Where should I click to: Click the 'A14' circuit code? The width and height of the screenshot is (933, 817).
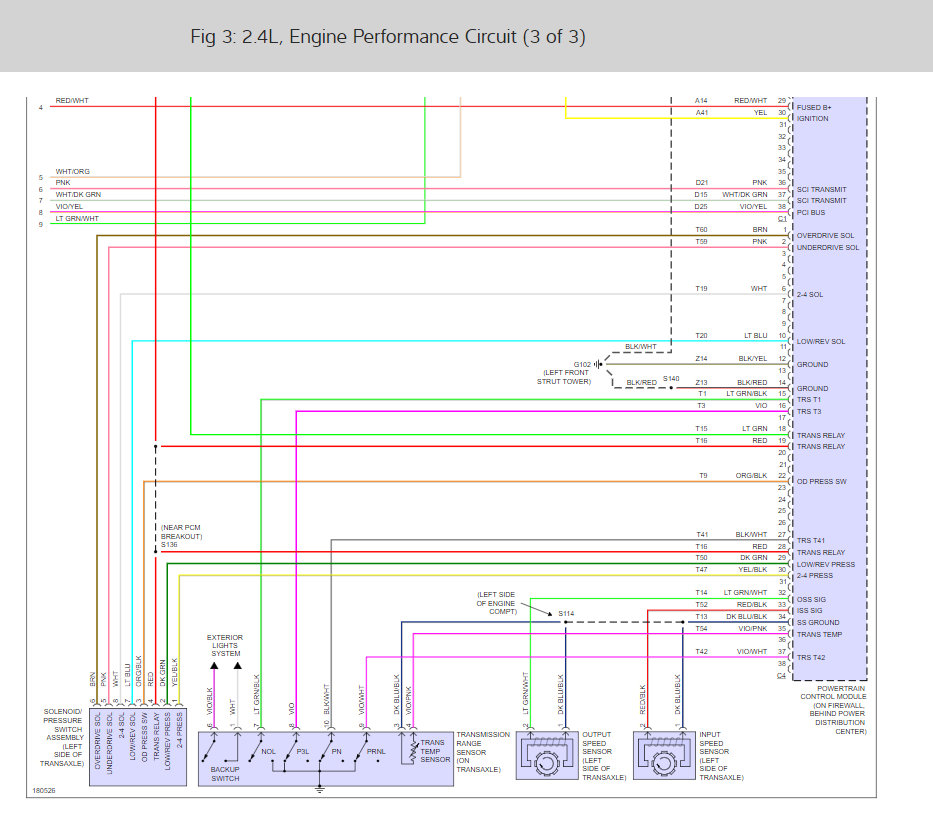701,101
